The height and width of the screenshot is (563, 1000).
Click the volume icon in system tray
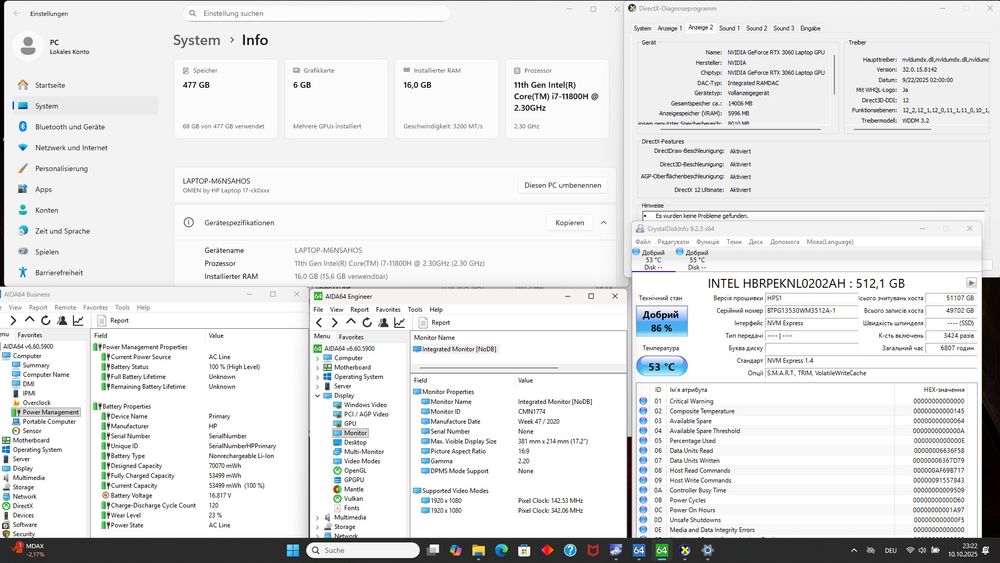point(922,550)
